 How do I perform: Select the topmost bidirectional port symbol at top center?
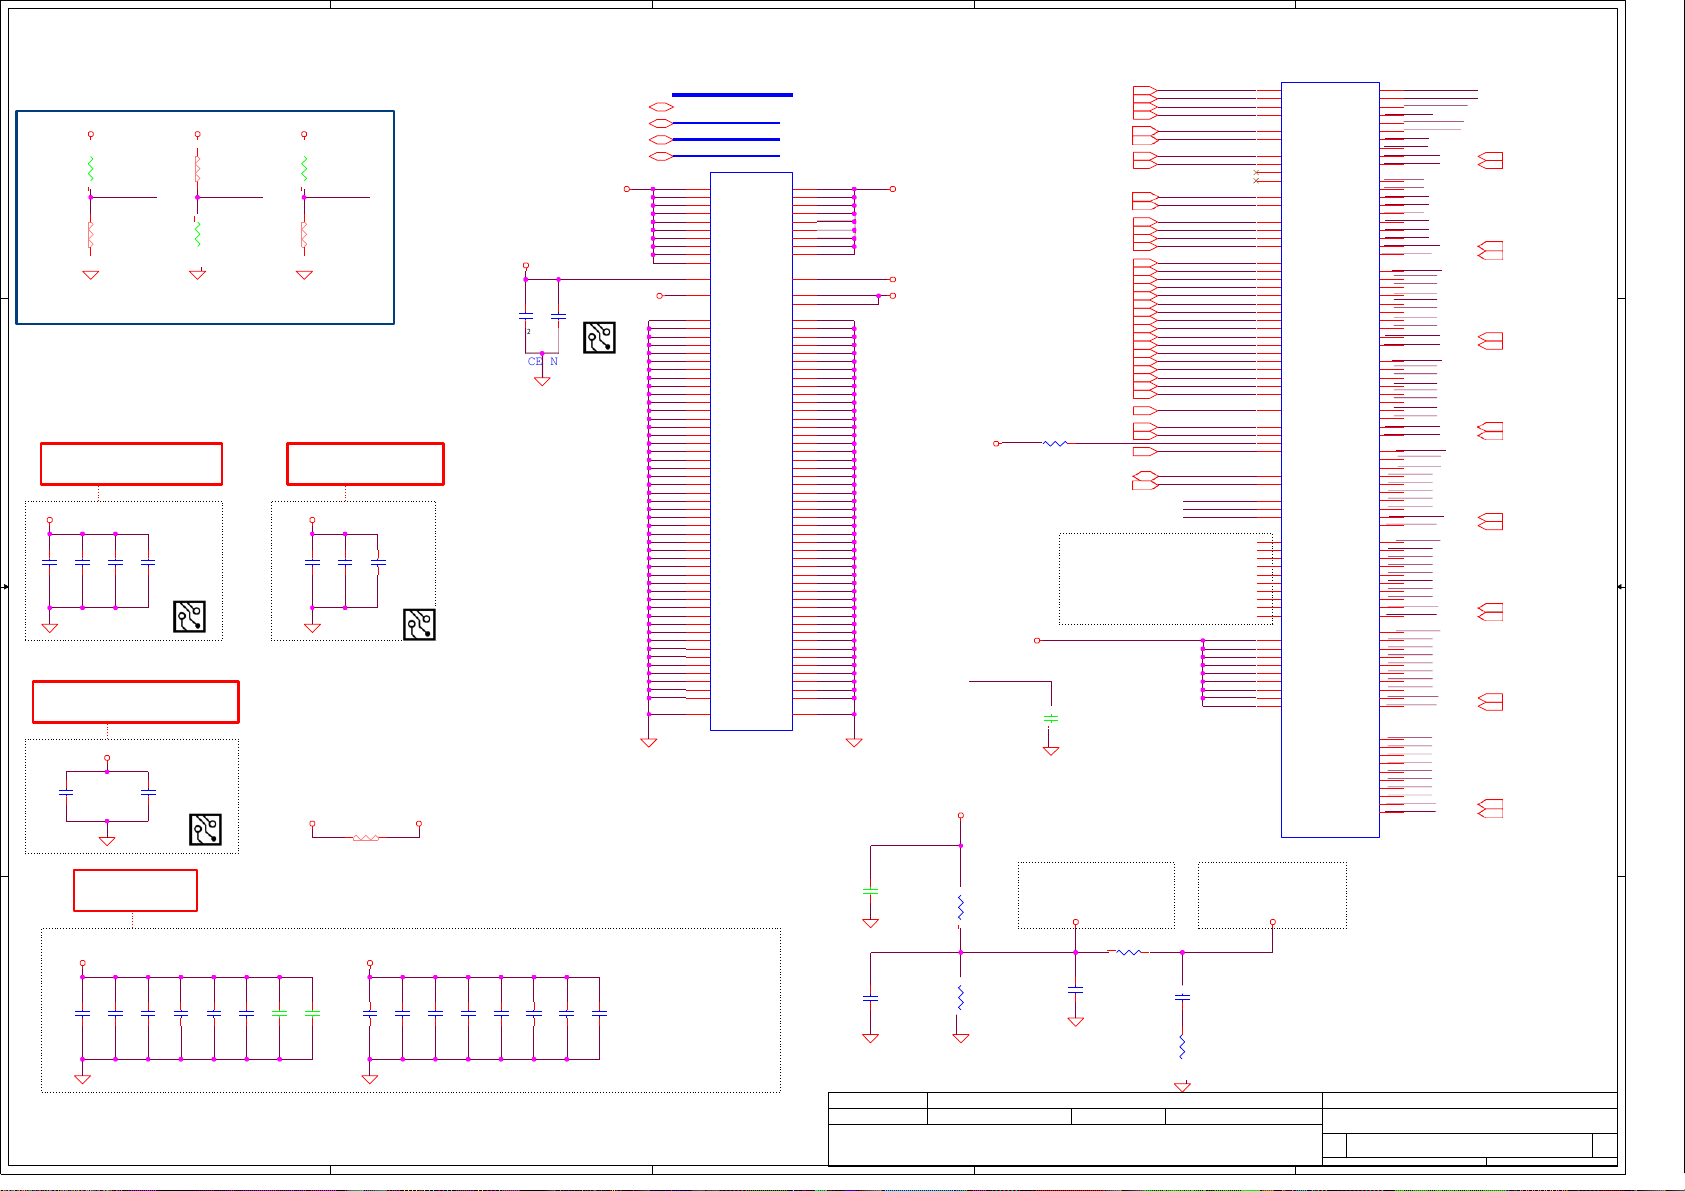(x=661, y=107)
